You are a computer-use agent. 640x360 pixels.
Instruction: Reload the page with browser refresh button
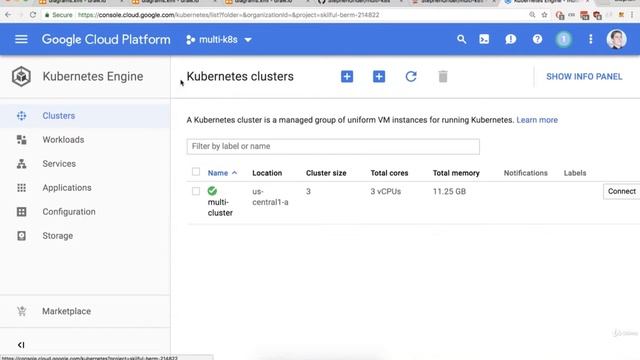click(x=33, y=15)
